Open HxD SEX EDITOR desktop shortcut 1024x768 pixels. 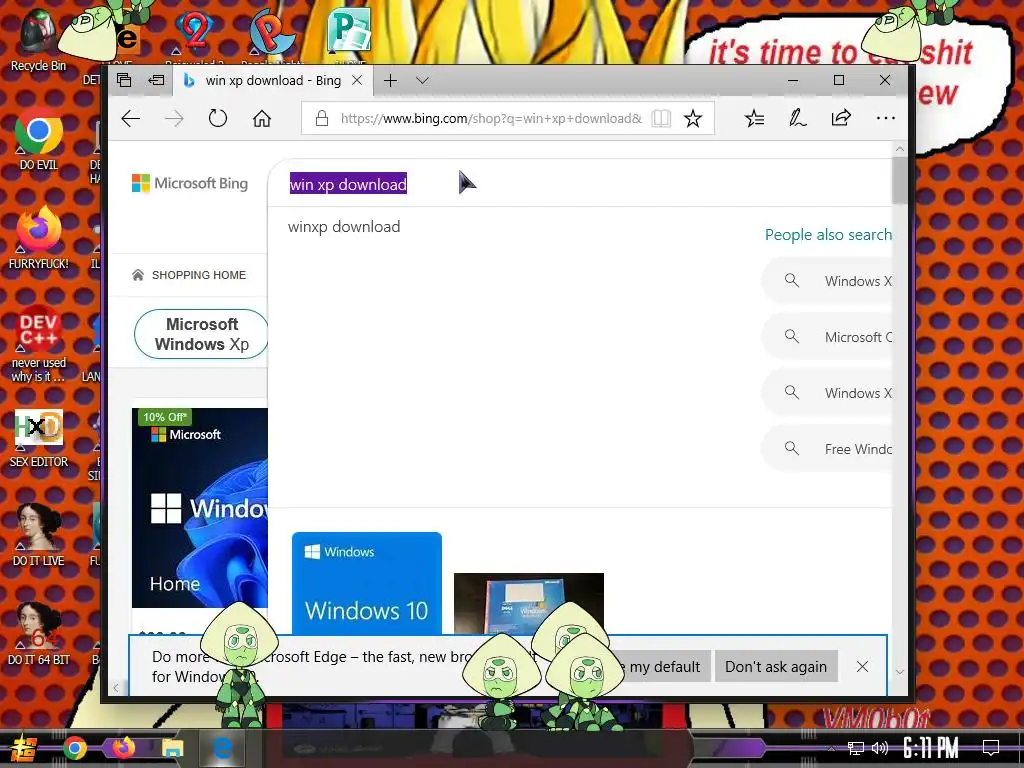[39, 438]
